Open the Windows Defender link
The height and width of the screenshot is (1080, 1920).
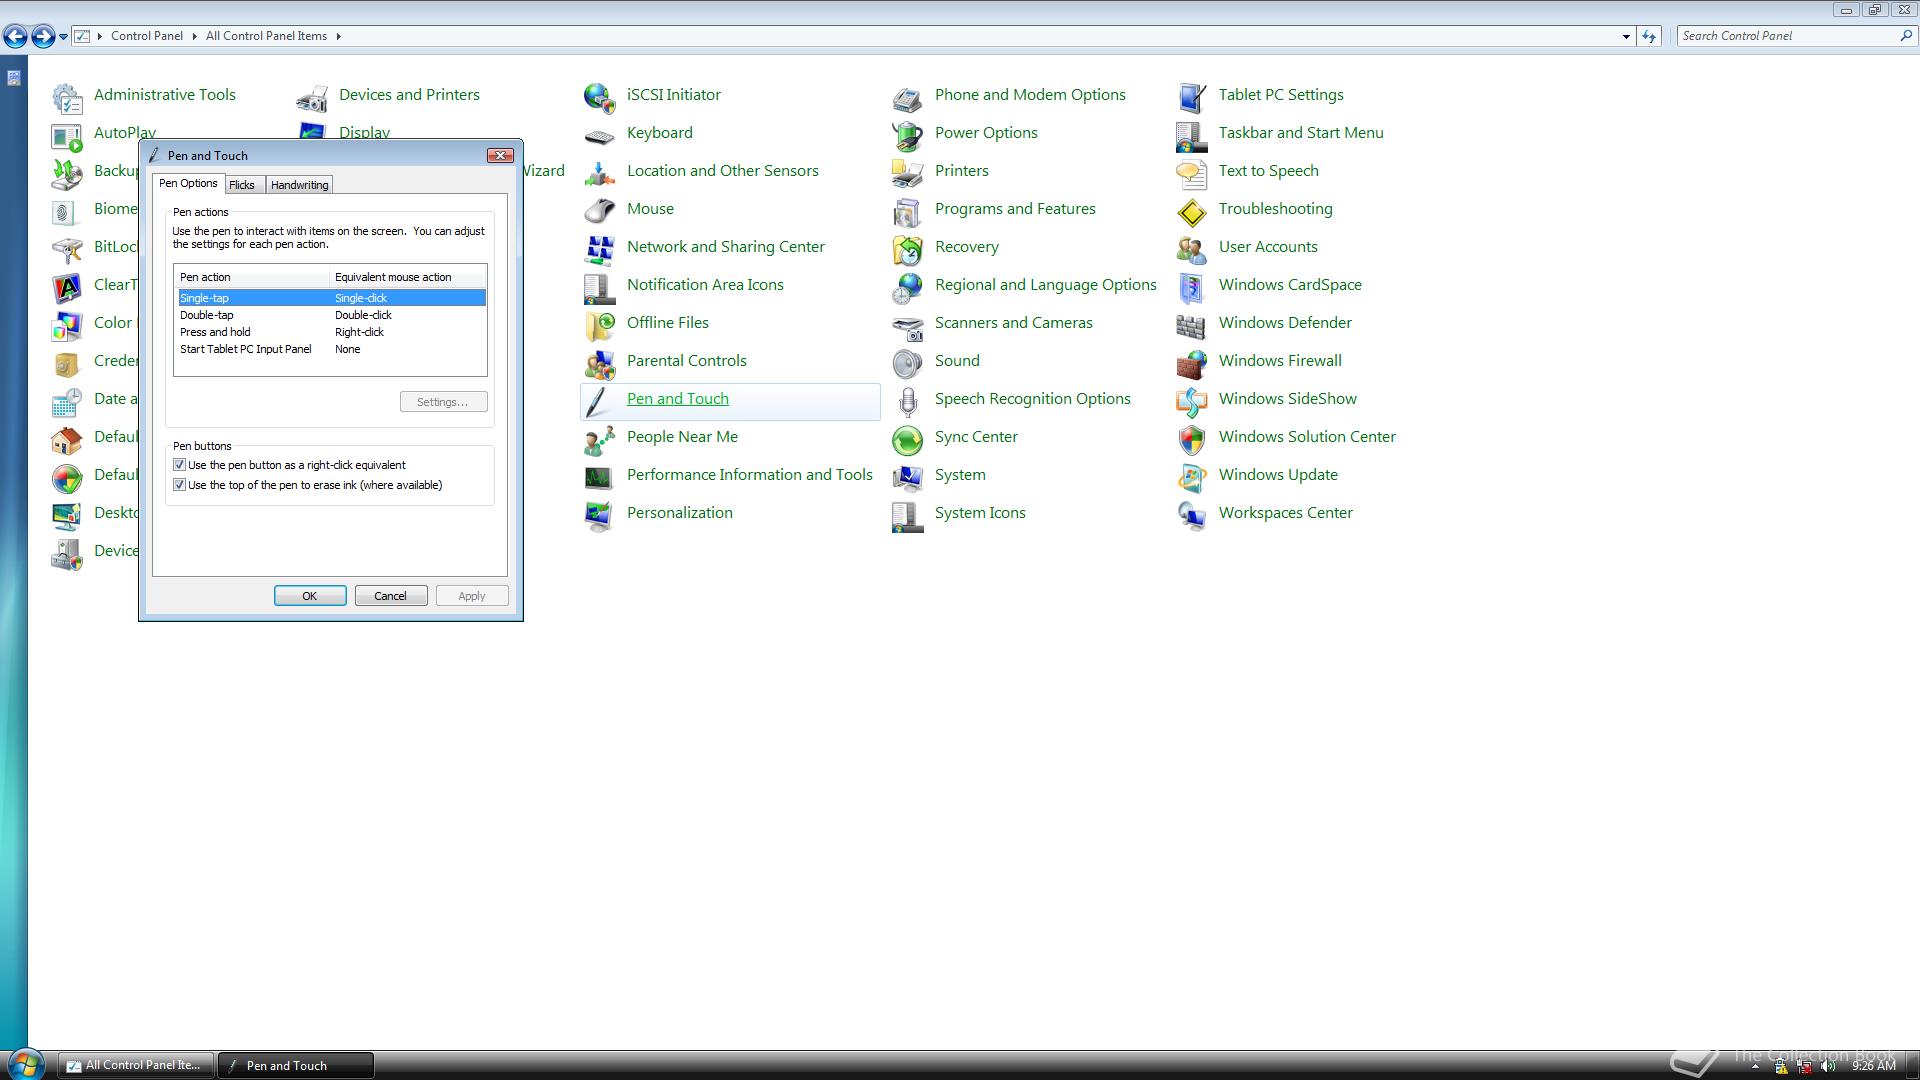click(1285, 323)
